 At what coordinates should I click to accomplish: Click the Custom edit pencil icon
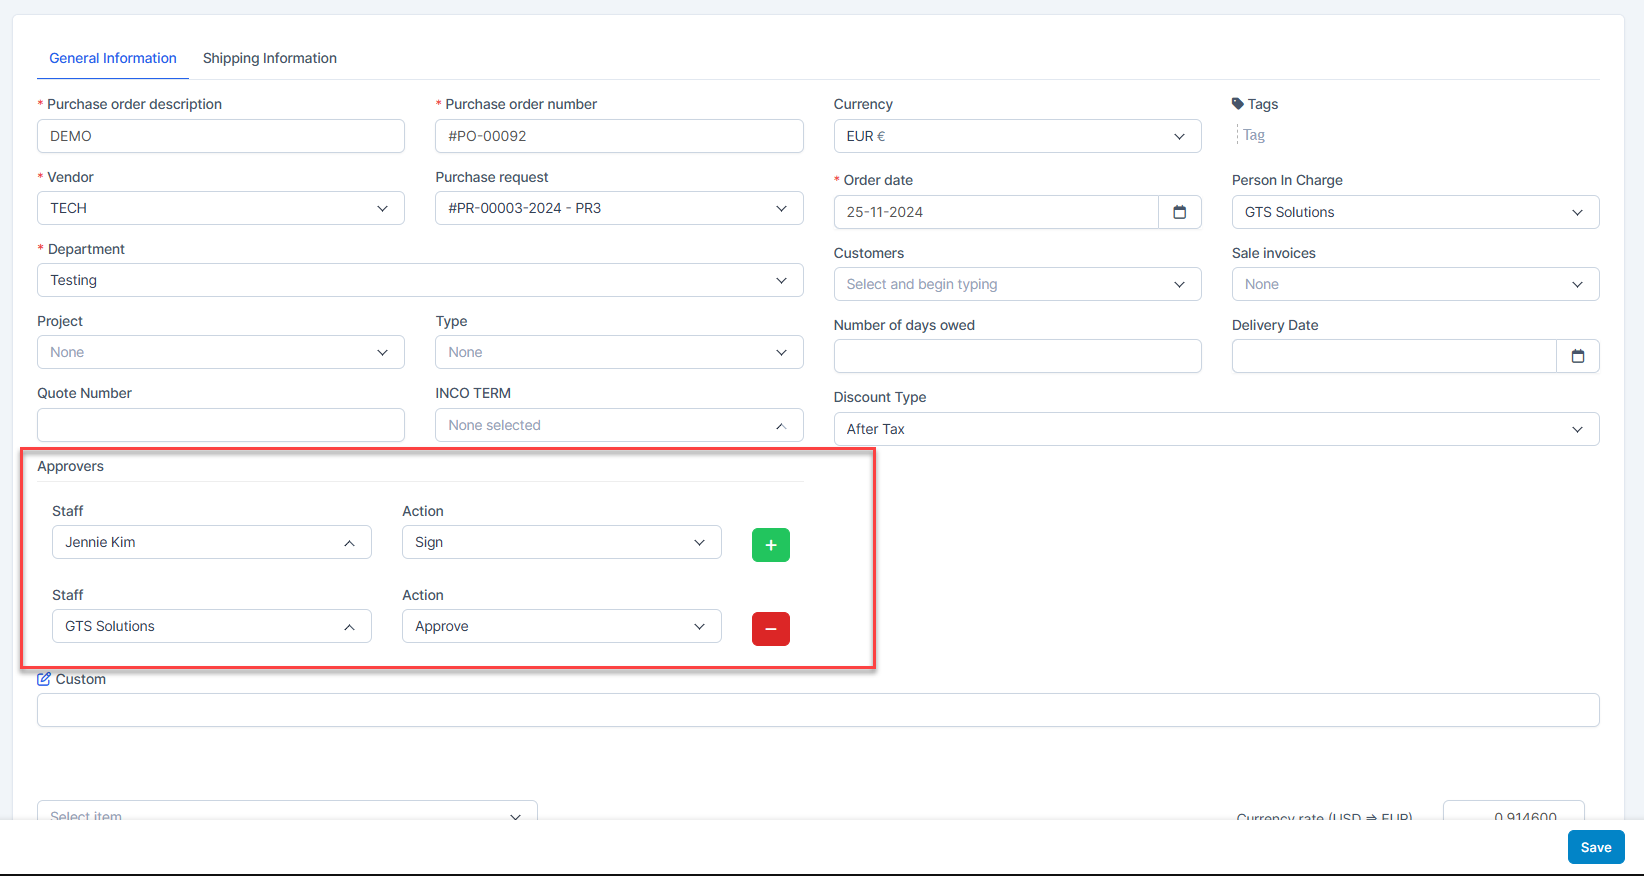click(44, 679)
